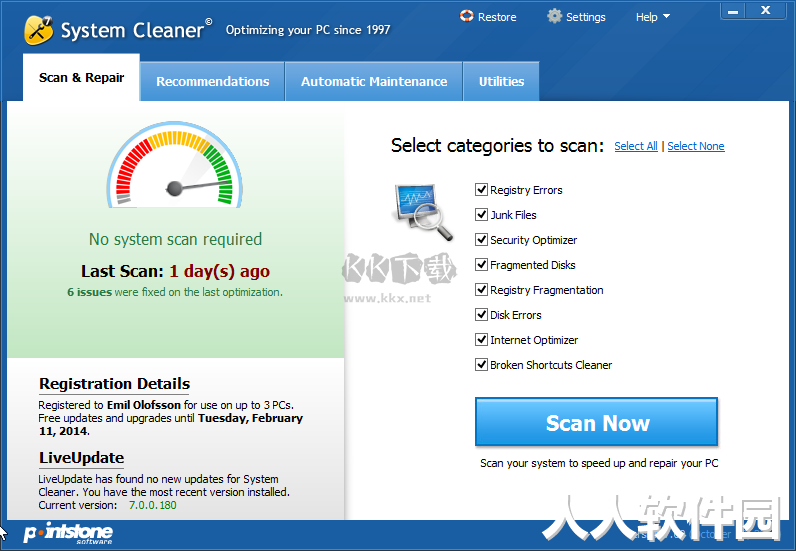Uncheck Broken Shortcuts Cleaner

[x=481, y=365]
